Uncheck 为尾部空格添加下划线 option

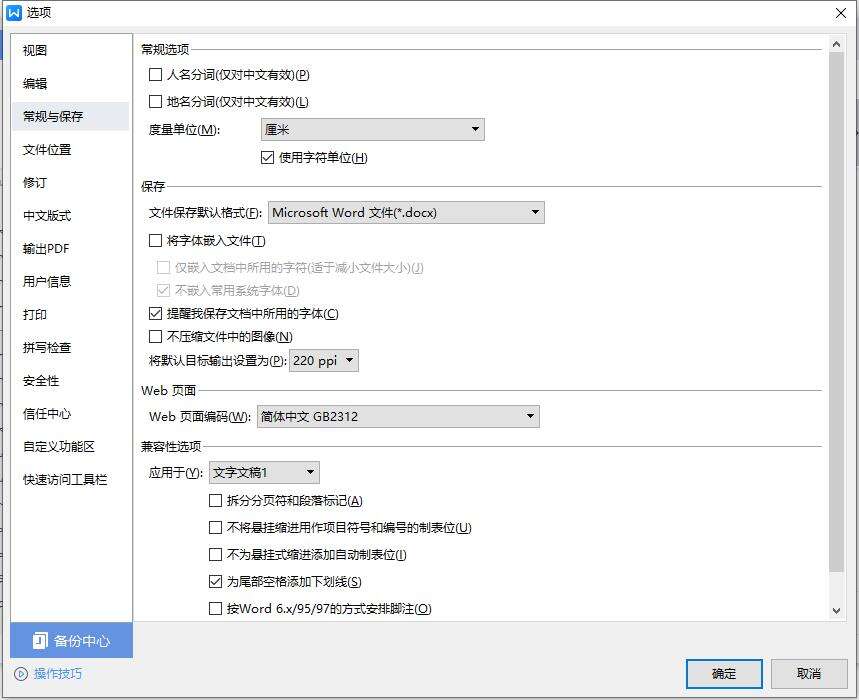point(215,581)
